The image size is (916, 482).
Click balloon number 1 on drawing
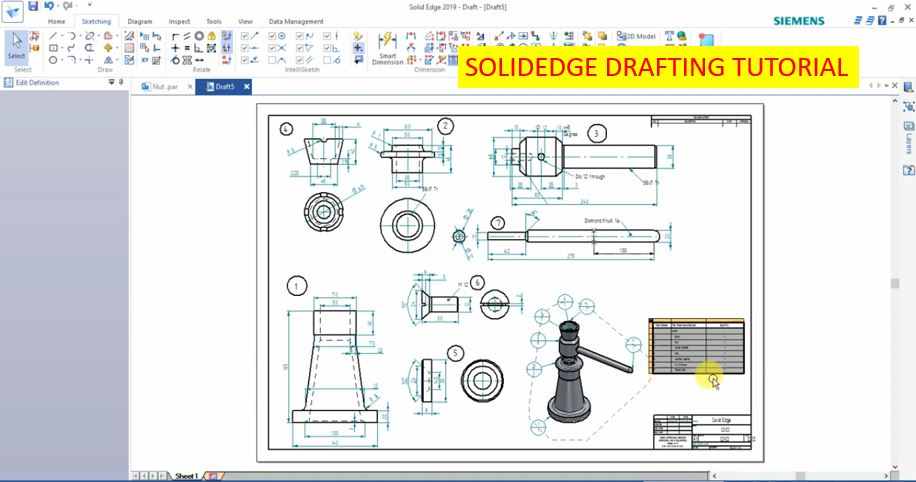click(x=297, y=286)
